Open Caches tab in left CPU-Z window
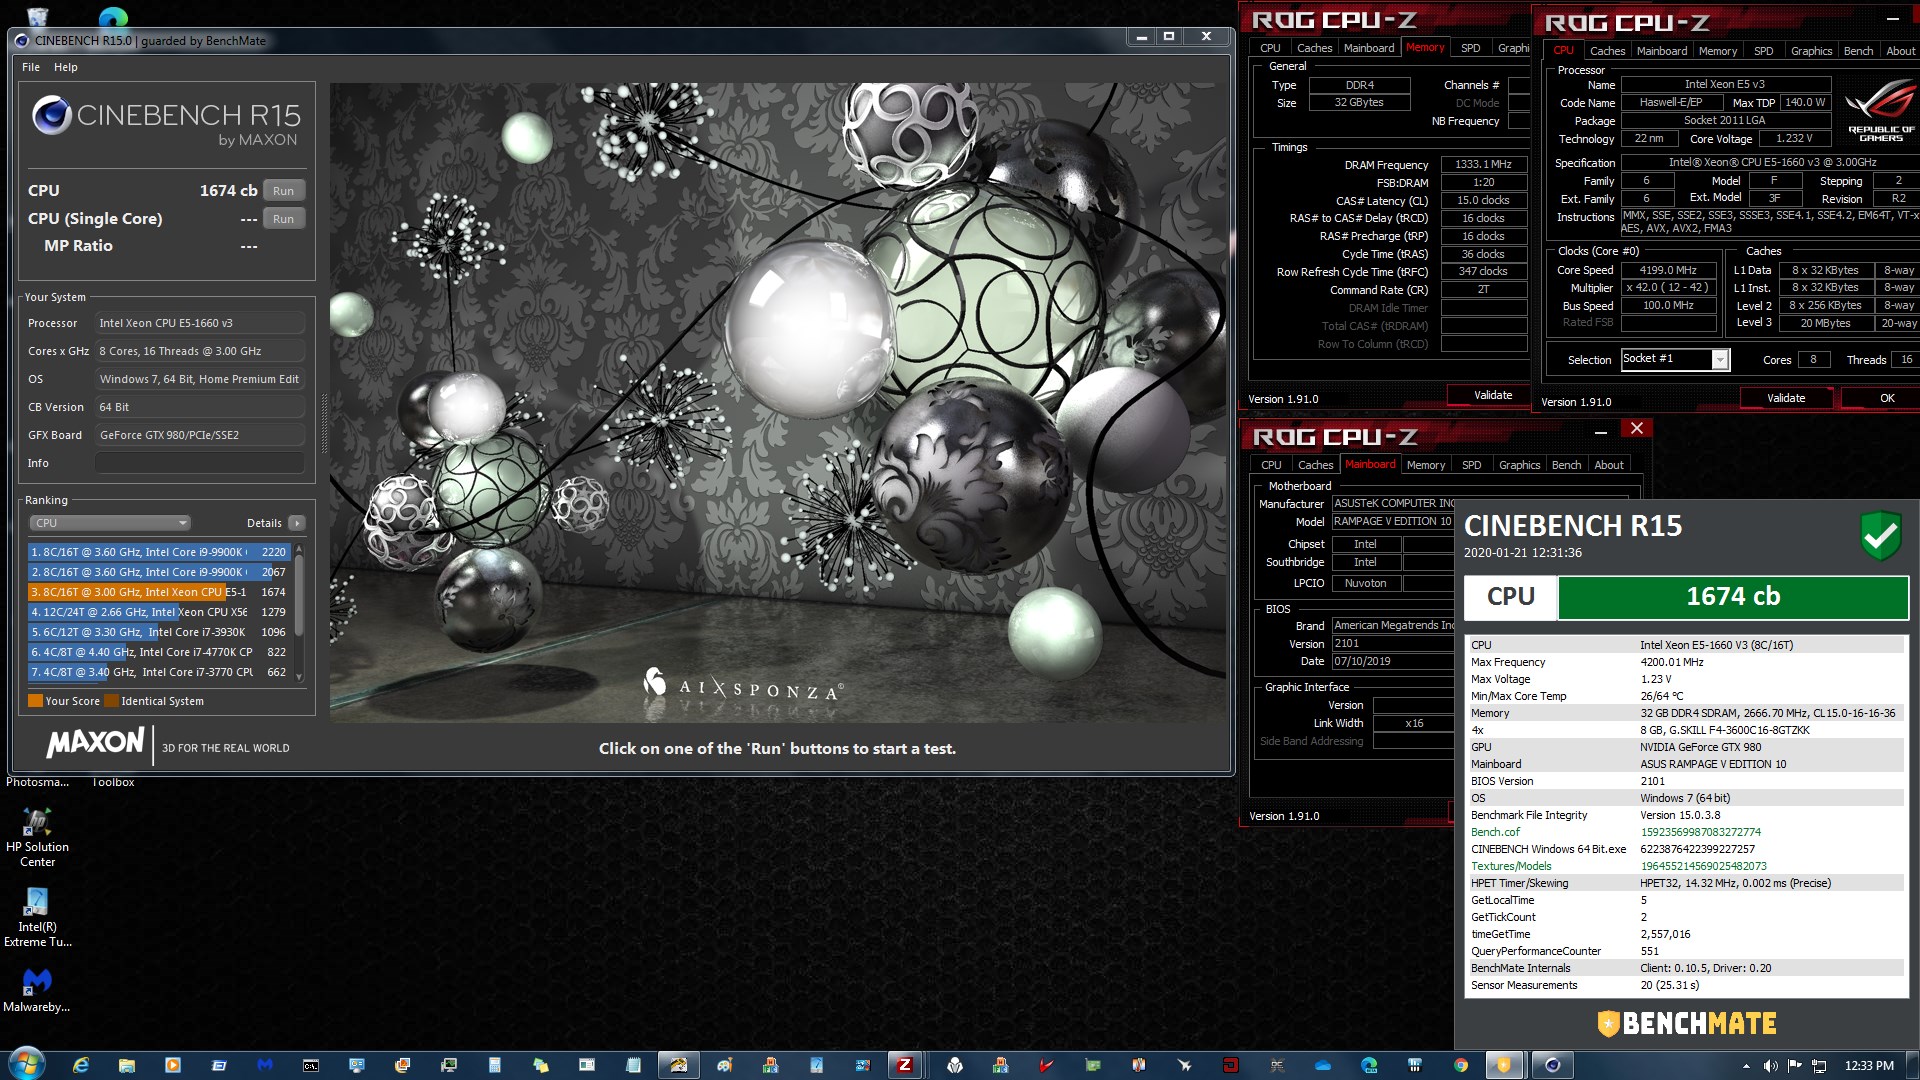The image size is (1920, 1080). 1314,48
